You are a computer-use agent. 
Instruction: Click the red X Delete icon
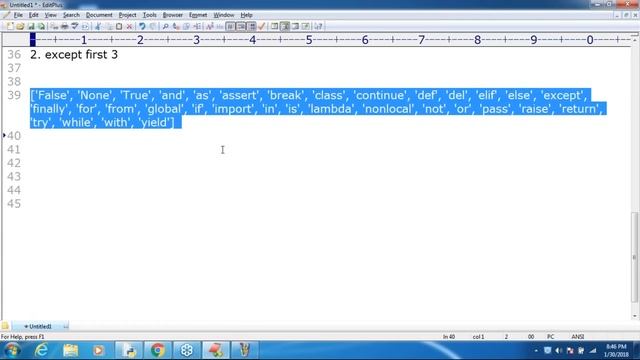pos(129,27)
